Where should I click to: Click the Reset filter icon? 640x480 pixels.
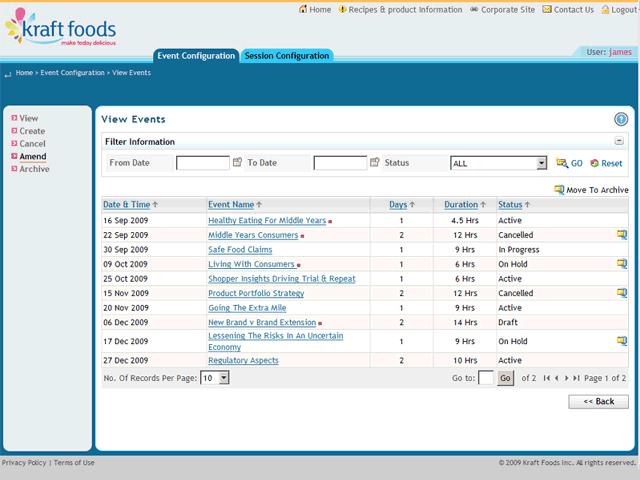pyautogui.click(x=594, y=163)
